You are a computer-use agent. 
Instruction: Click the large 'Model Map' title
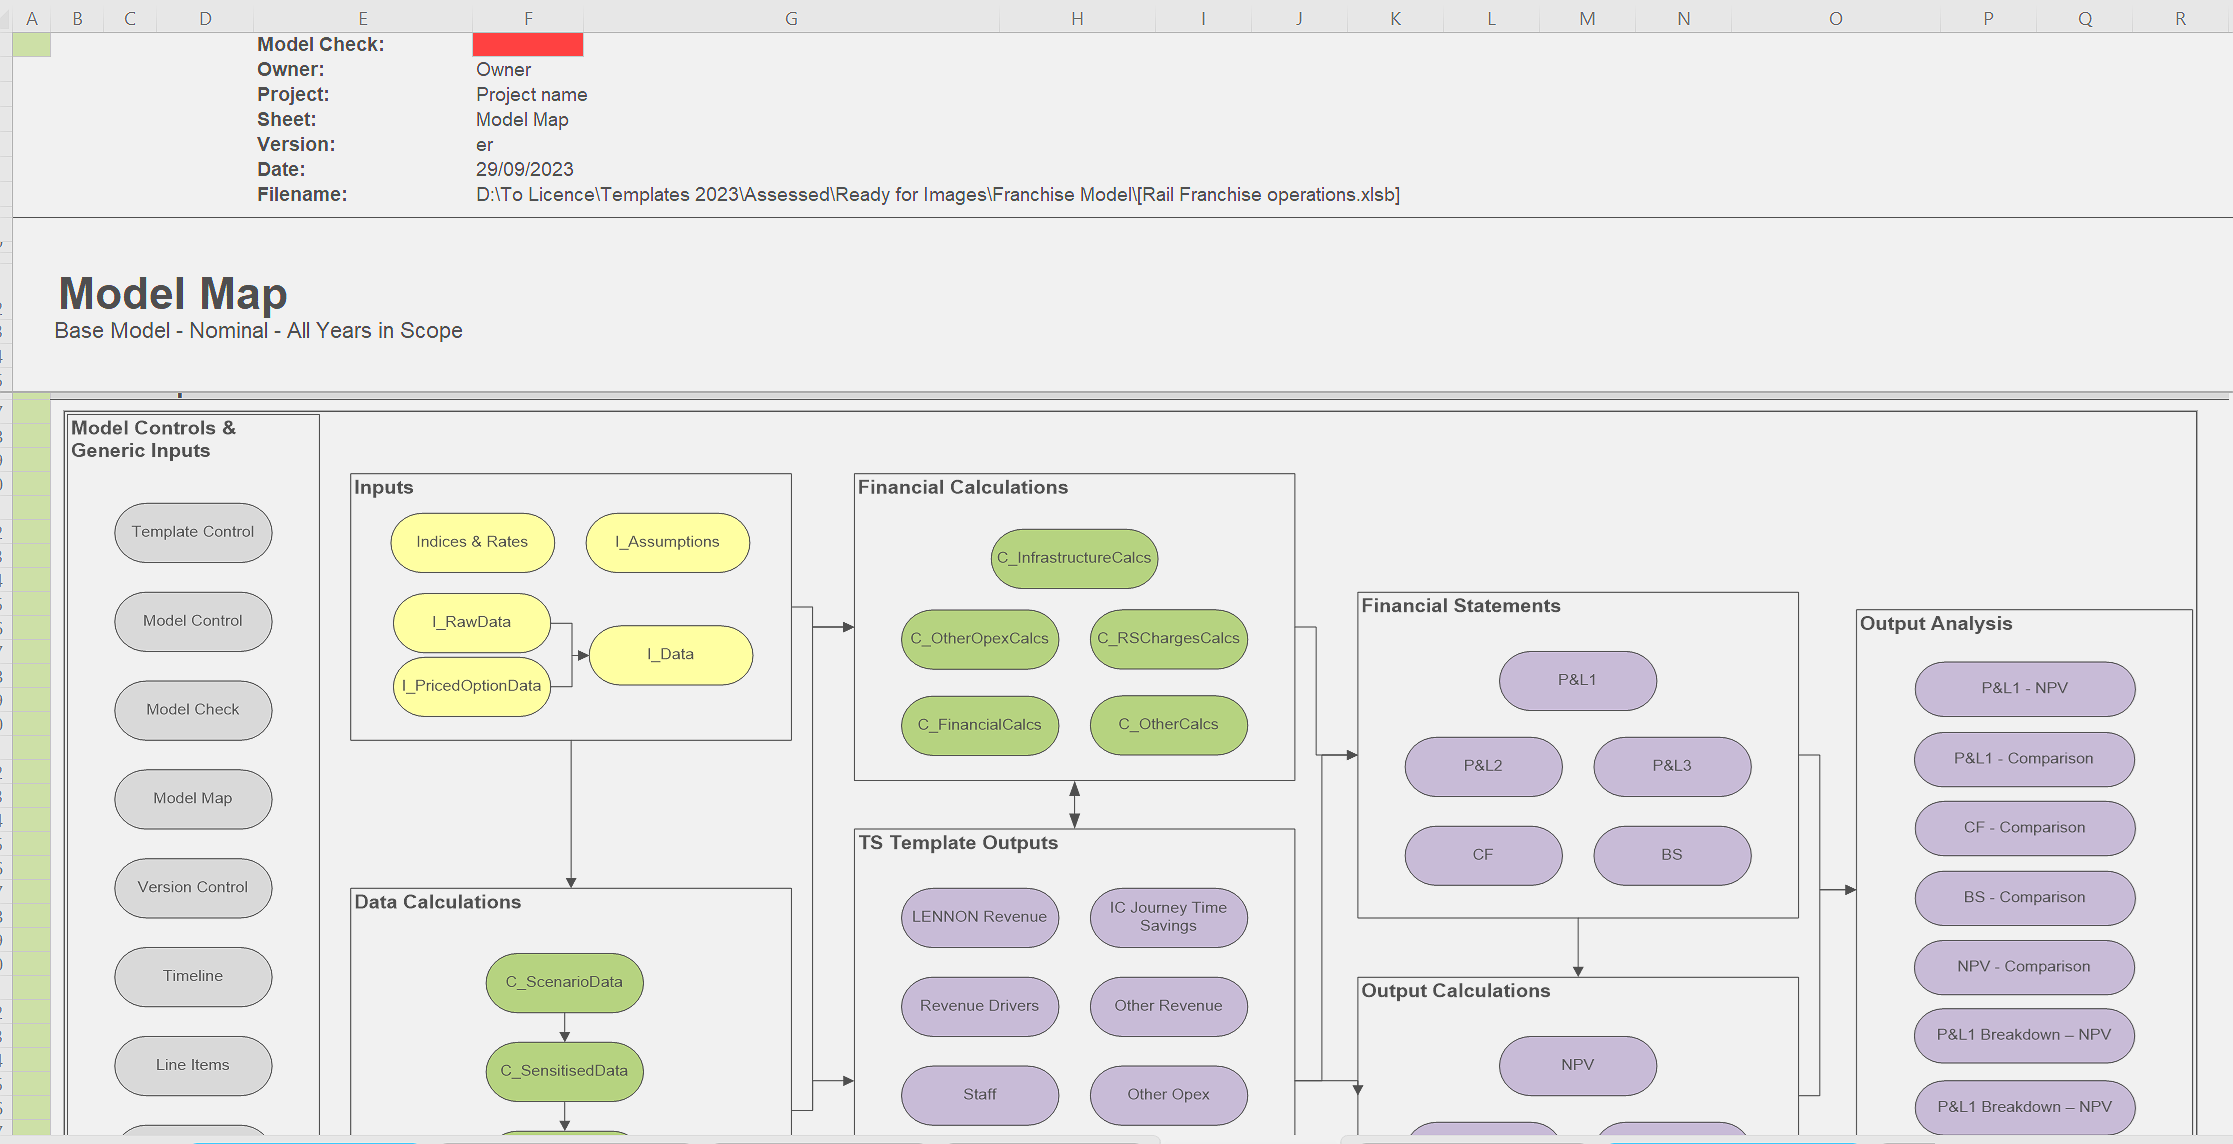click(x=173, y=294)
